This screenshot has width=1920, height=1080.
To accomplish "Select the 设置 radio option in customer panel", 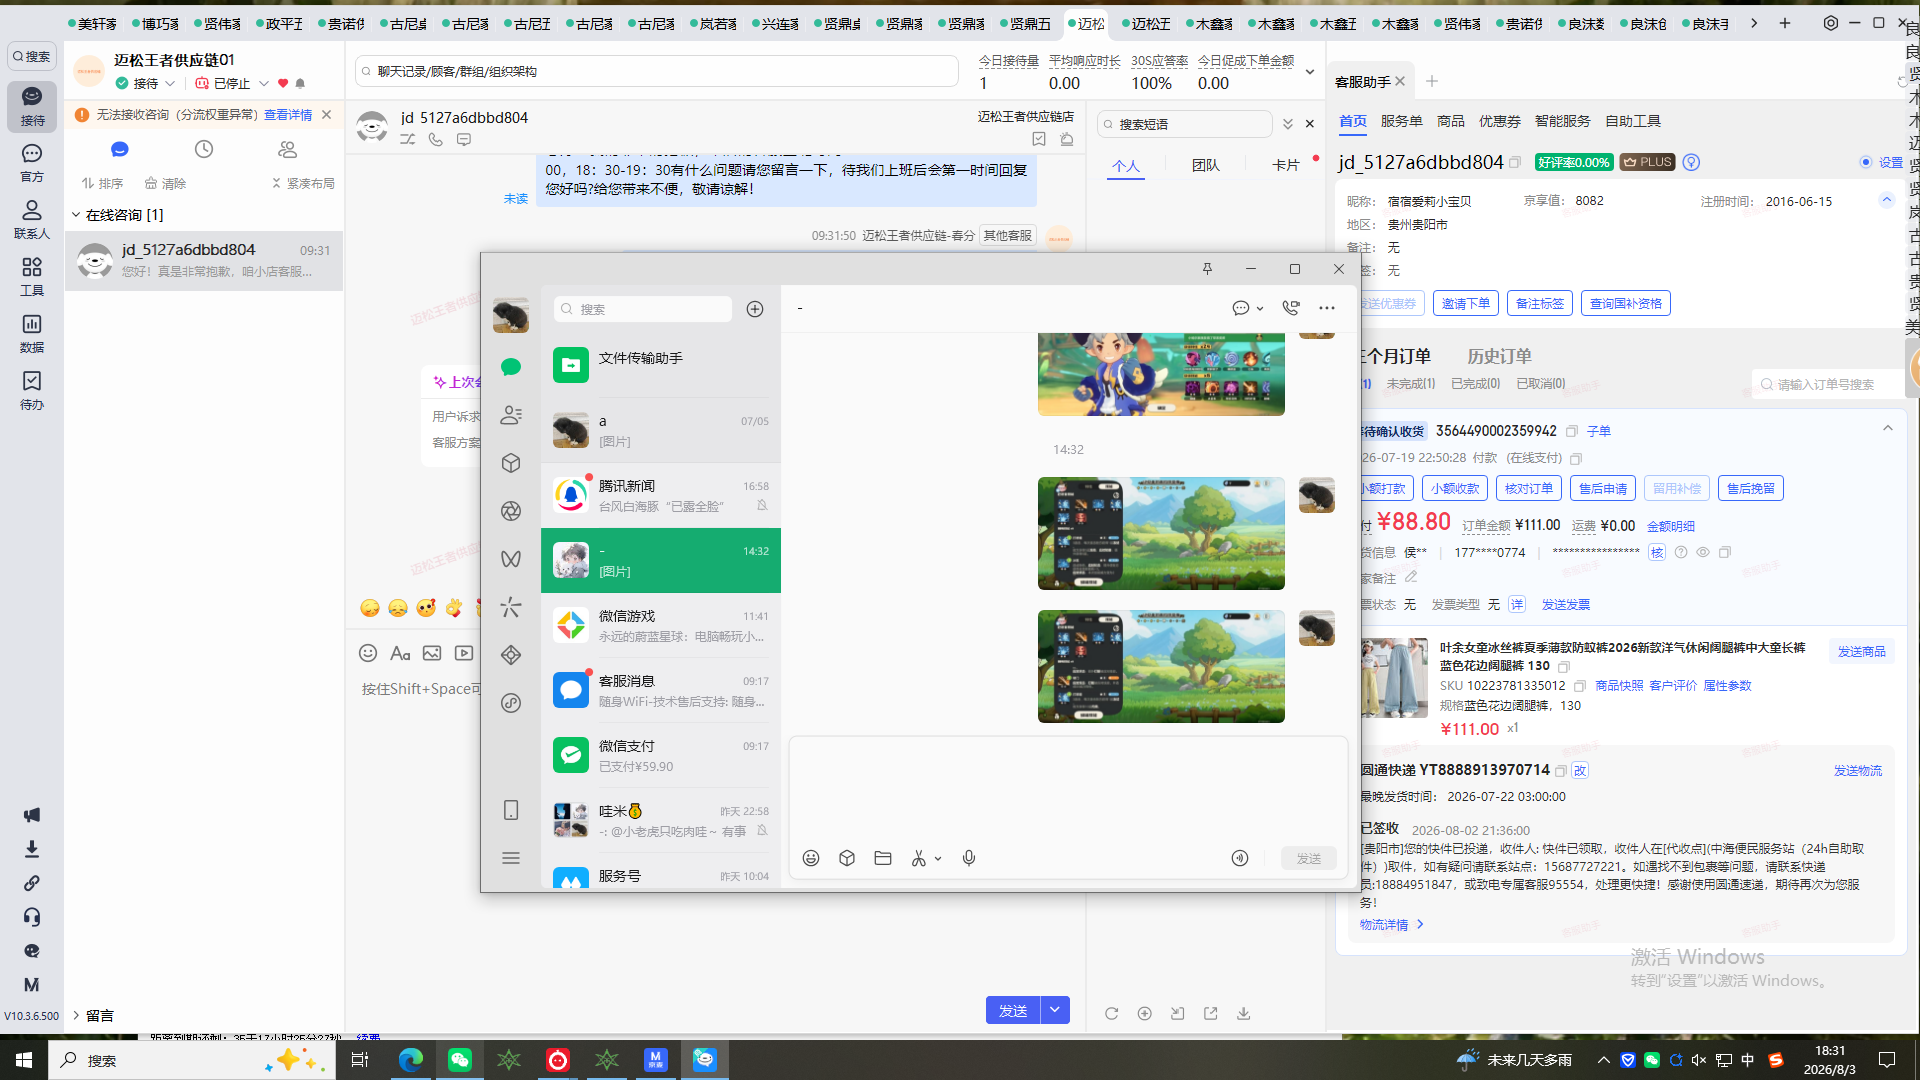I will click(x=1866, y=162).
